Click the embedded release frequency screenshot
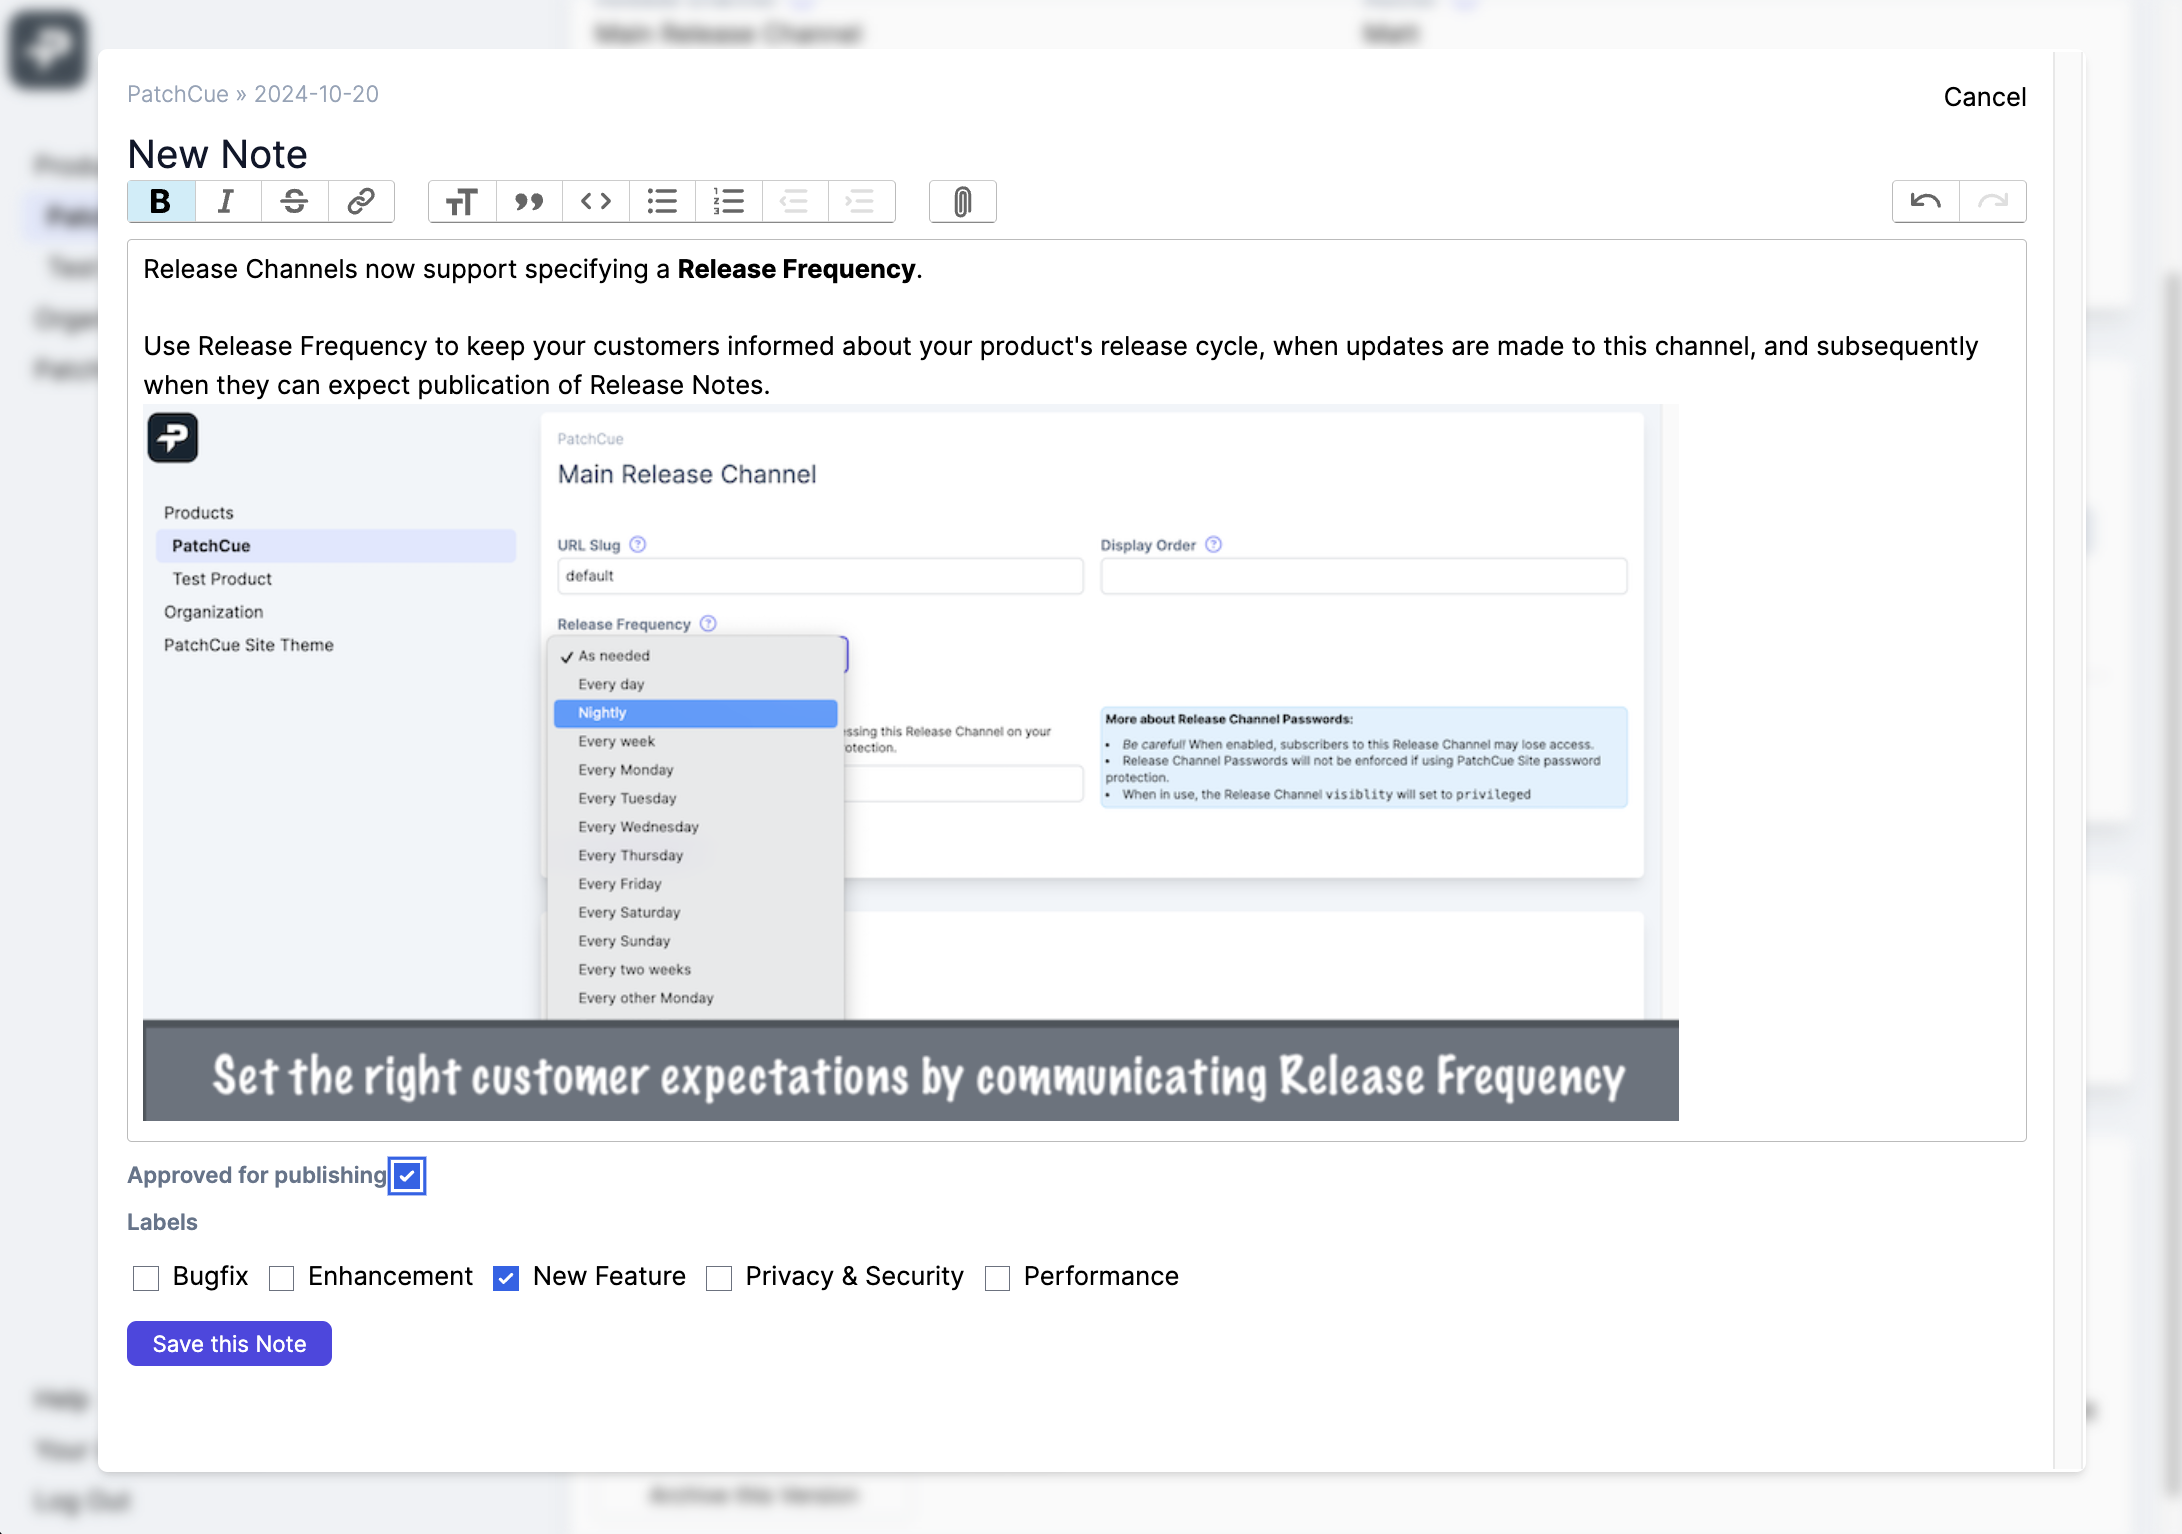 tap(911, 763)
